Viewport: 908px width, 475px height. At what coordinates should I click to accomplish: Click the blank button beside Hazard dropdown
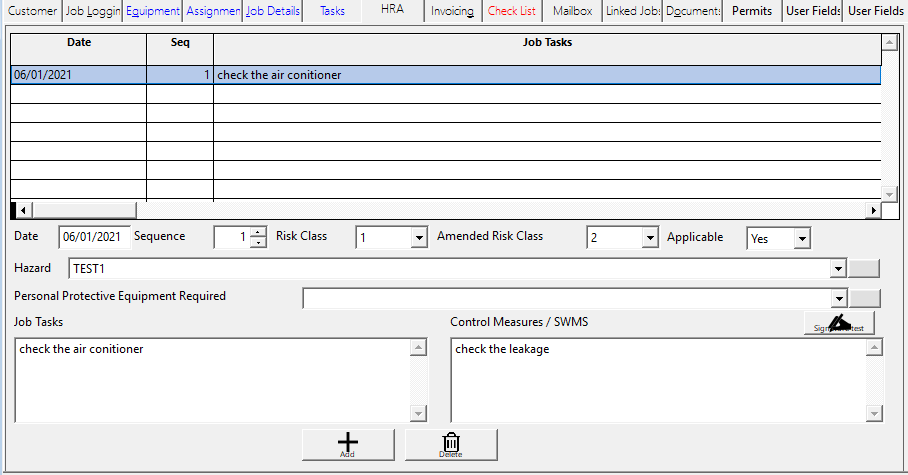click(864, 268)
